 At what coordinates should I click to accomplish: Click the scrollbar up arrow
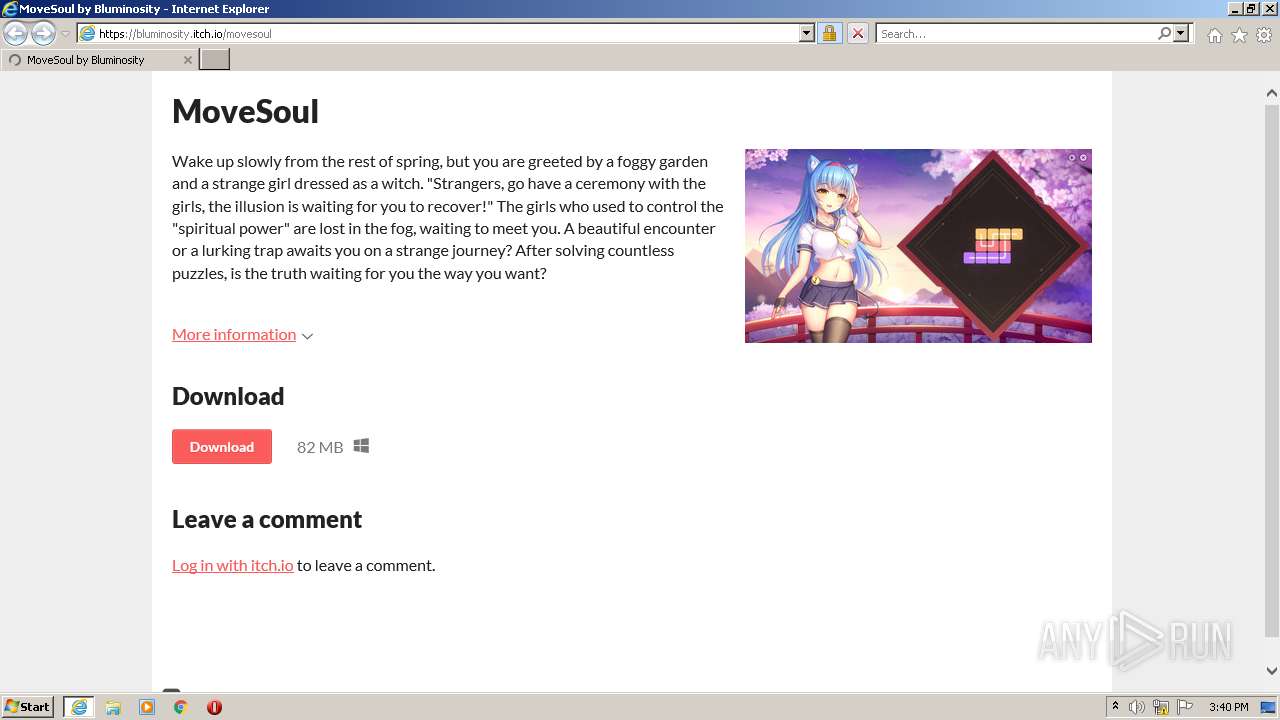point(1272,93)
